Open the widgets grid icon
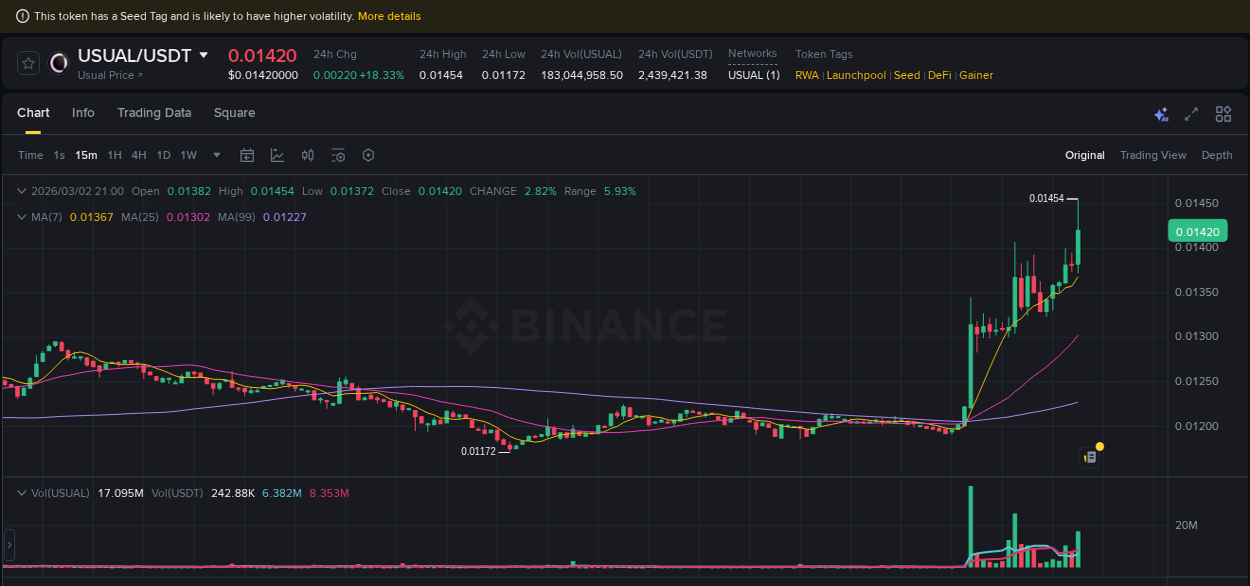 point(1223,114)
